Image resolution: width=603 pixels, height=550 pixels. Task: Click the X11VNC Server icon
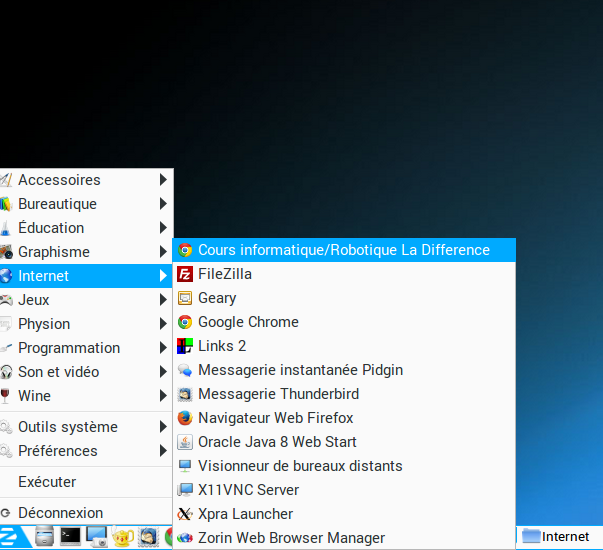pos(185,490)
